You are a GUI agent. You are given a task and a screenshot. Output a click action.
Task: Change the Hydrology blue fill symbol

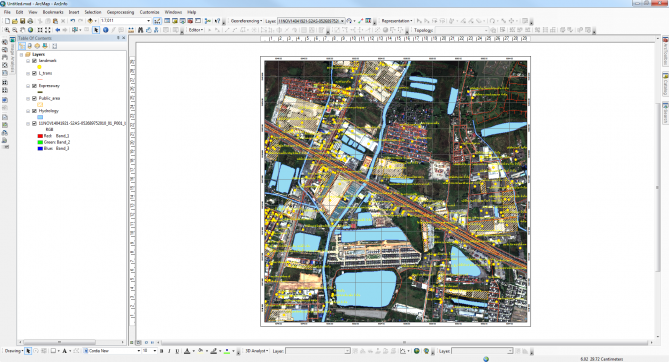(x=40, y=117)
